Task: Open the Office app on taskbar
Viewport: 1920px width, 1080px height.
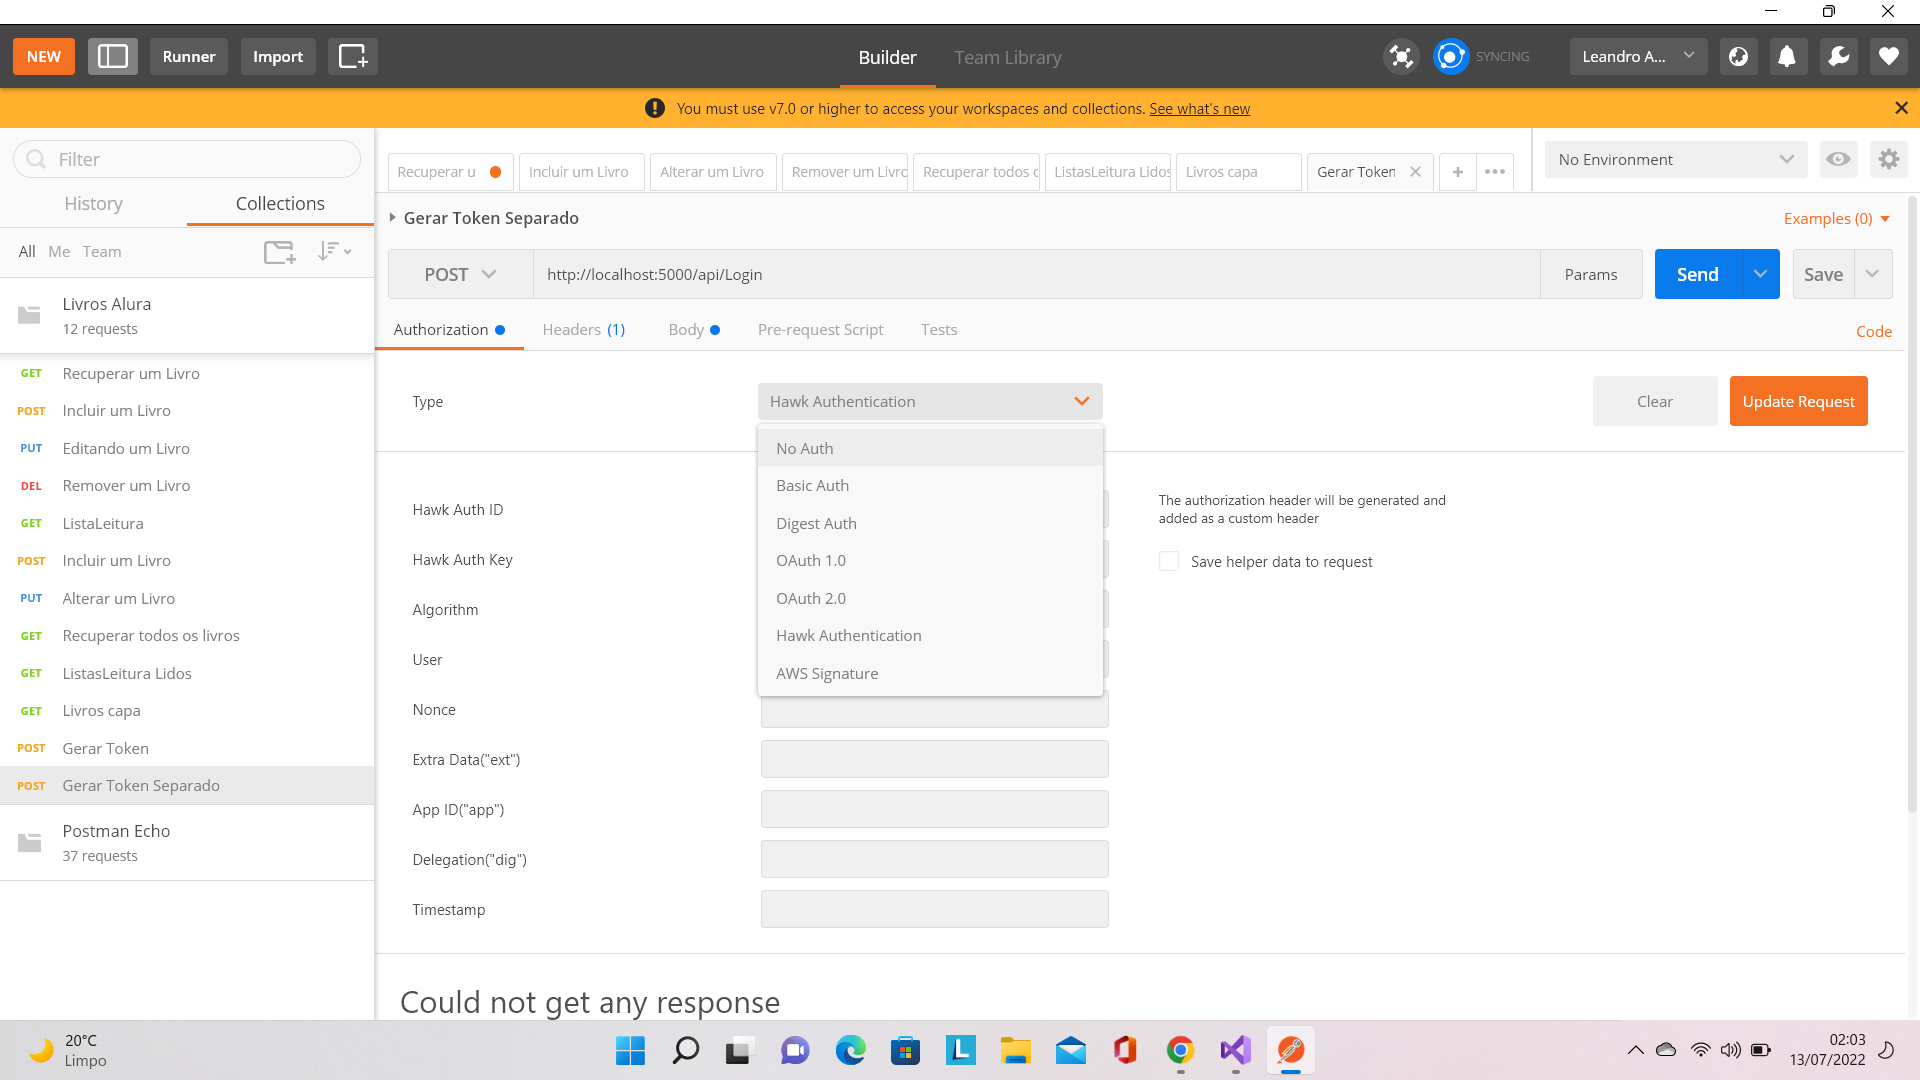Action: click(1125, 1051)
